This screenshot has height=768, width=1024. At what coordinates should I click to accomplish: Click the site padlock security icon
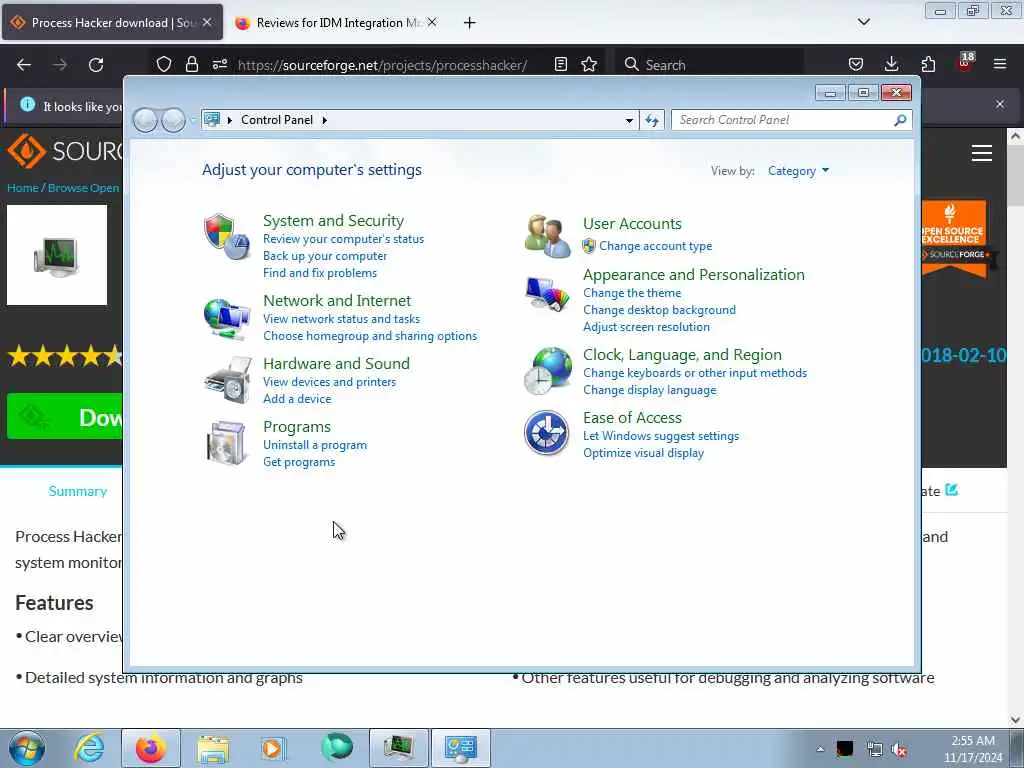coord(191,65)
